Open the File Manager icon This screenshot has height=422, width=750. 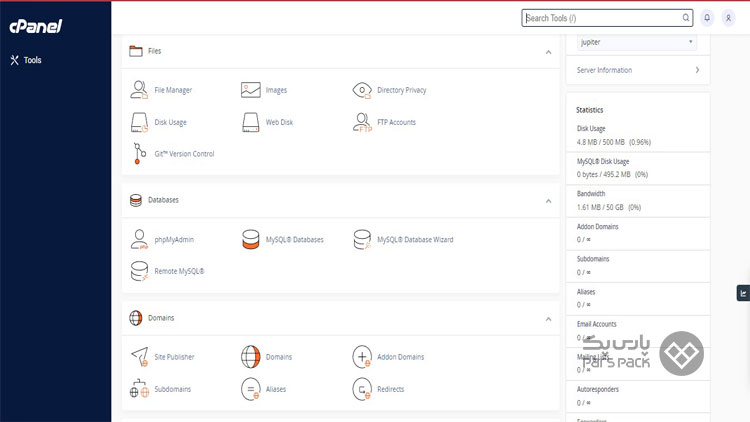click(139, 90)
